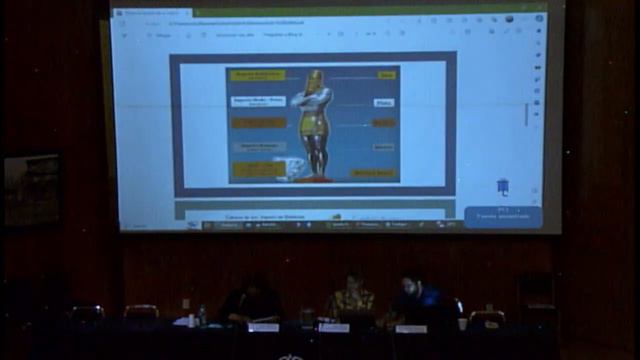Select the open browser tab
This screenshot has height=360, width=640.
(x=153, y=13)
